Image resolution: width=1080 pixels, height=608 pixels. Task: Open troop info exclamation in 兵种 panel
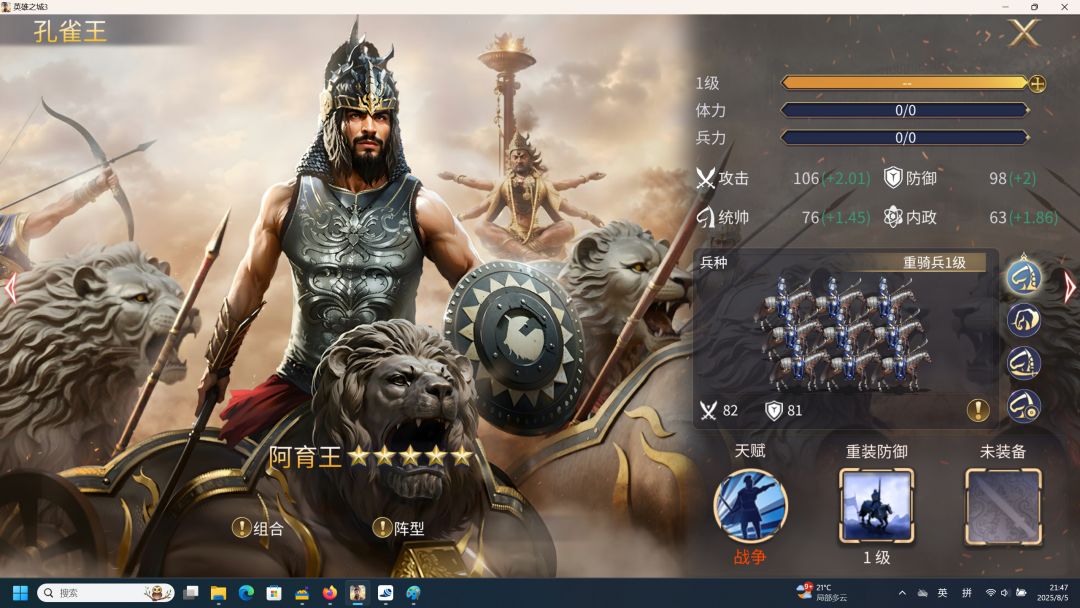977,410
